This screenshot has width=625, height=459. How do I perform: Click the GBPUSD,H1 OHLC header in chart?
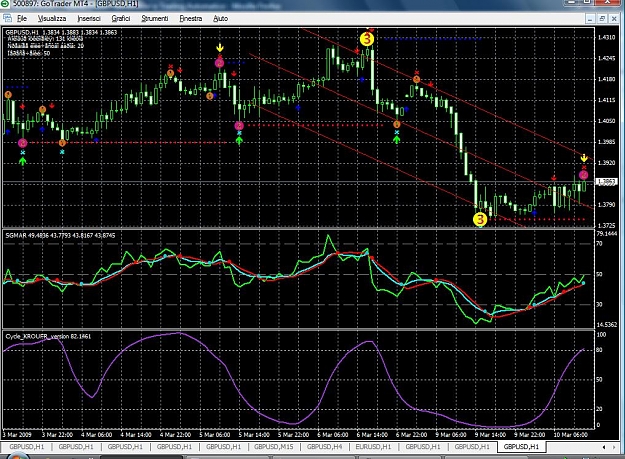pyautogui.click(x=61, y=32)
